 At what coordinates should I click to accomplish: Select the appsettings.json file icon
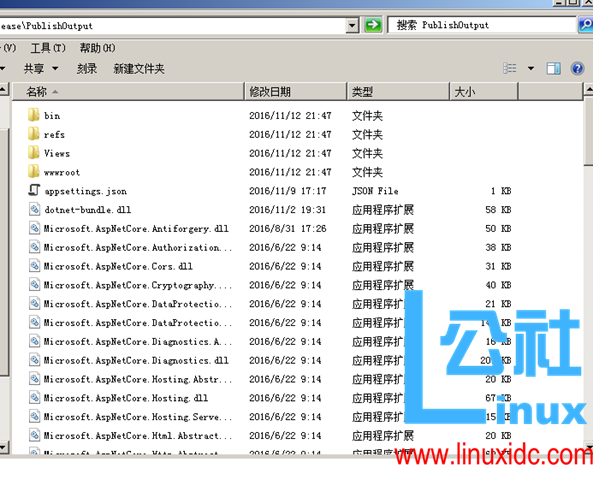pos(34,190)
